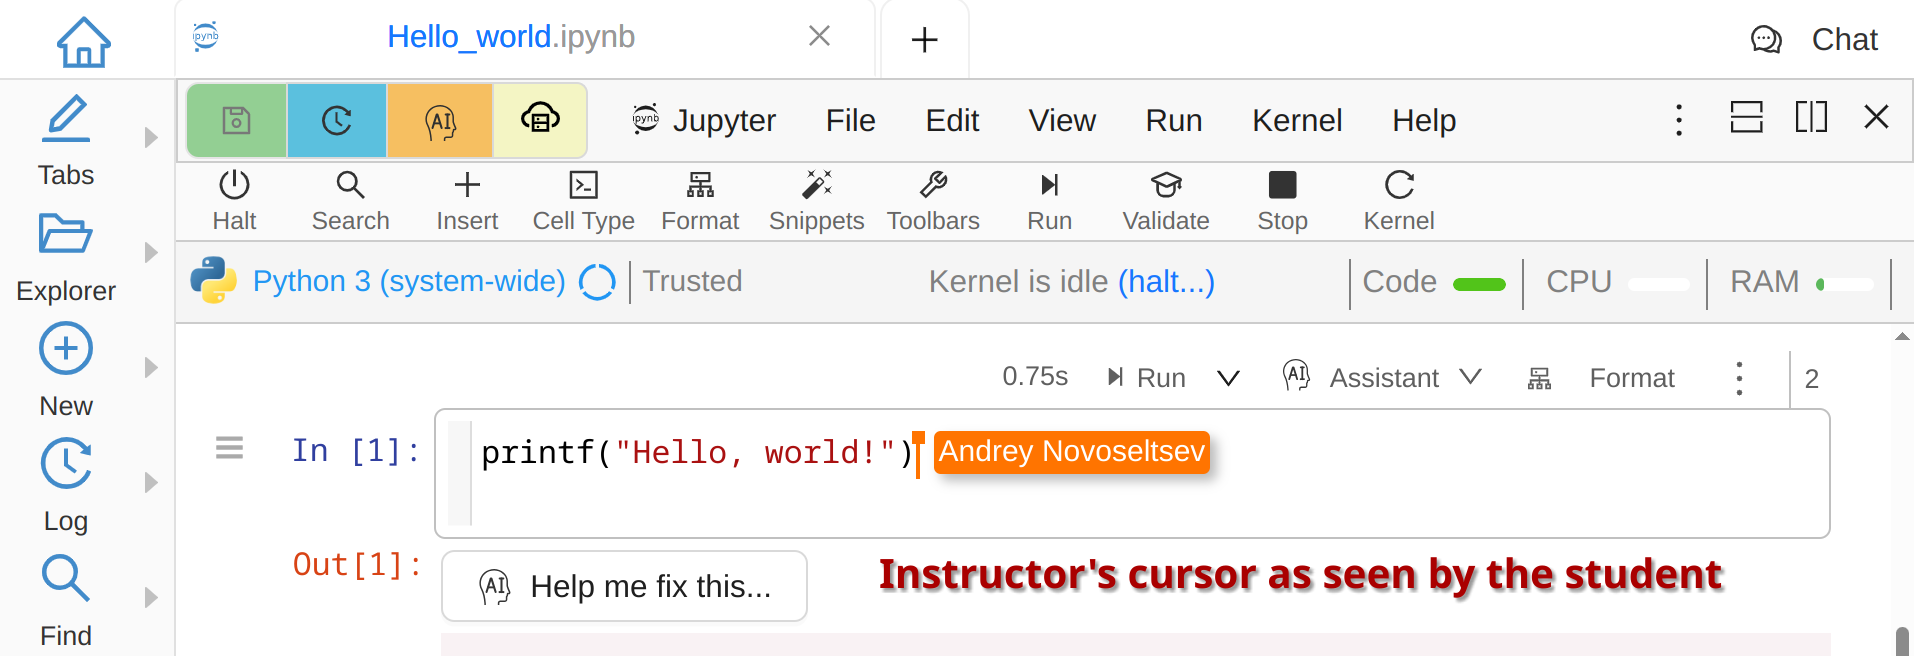
Task: Click the yellow cloud print icon
Action: 540,121
